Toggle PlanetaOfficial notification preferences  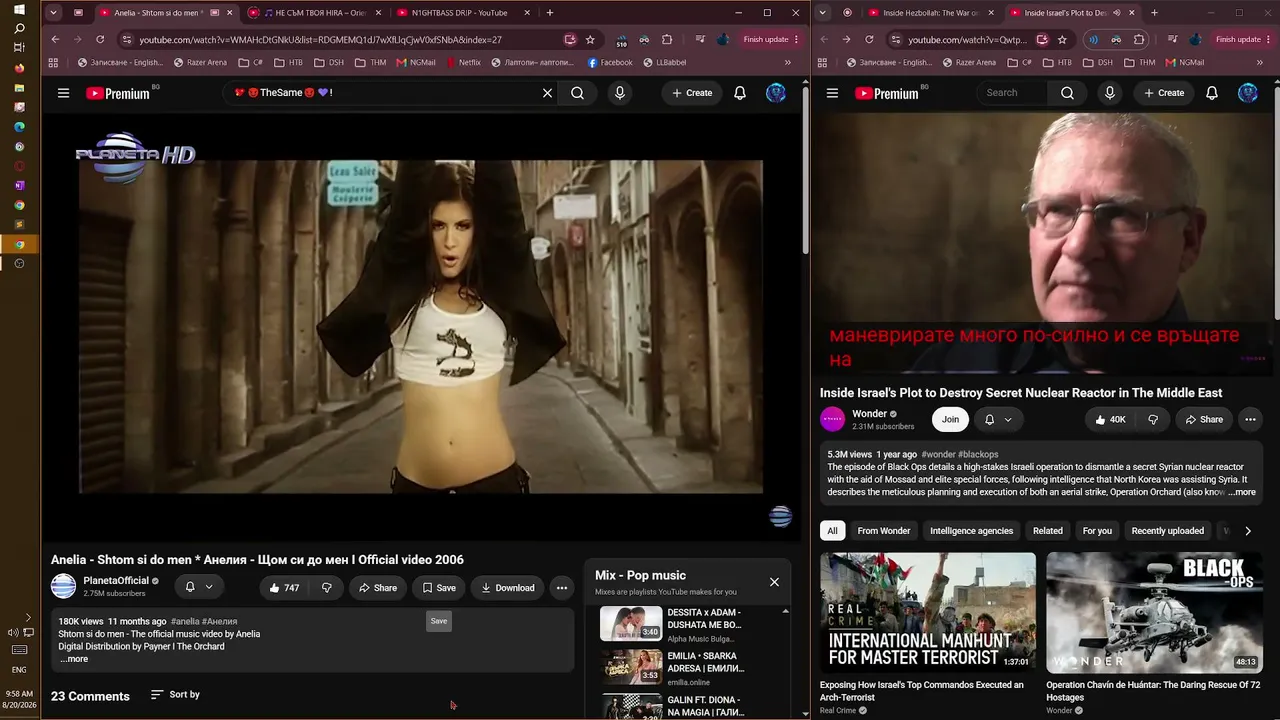tap(199, 588)
